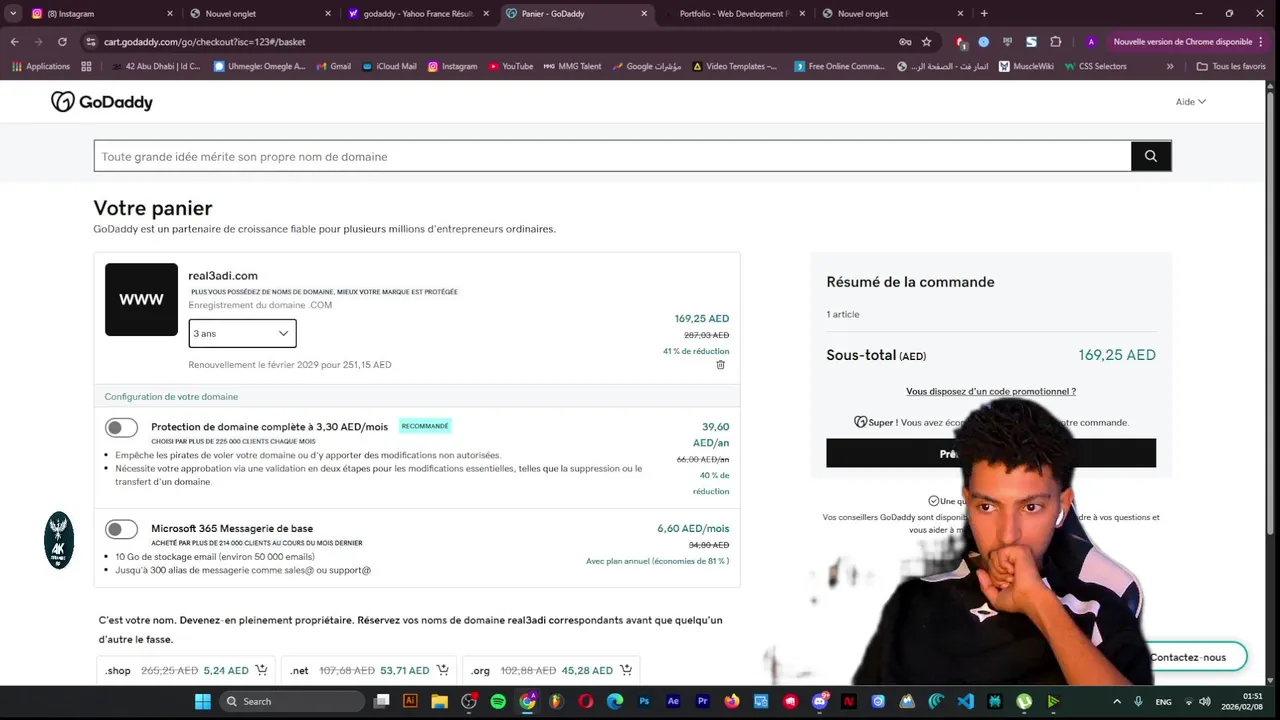Image resolution: width=1280 pixels, height=720 pixels.
Task: Open the Applications bookmarks shortcut
Action: point(41,66)
